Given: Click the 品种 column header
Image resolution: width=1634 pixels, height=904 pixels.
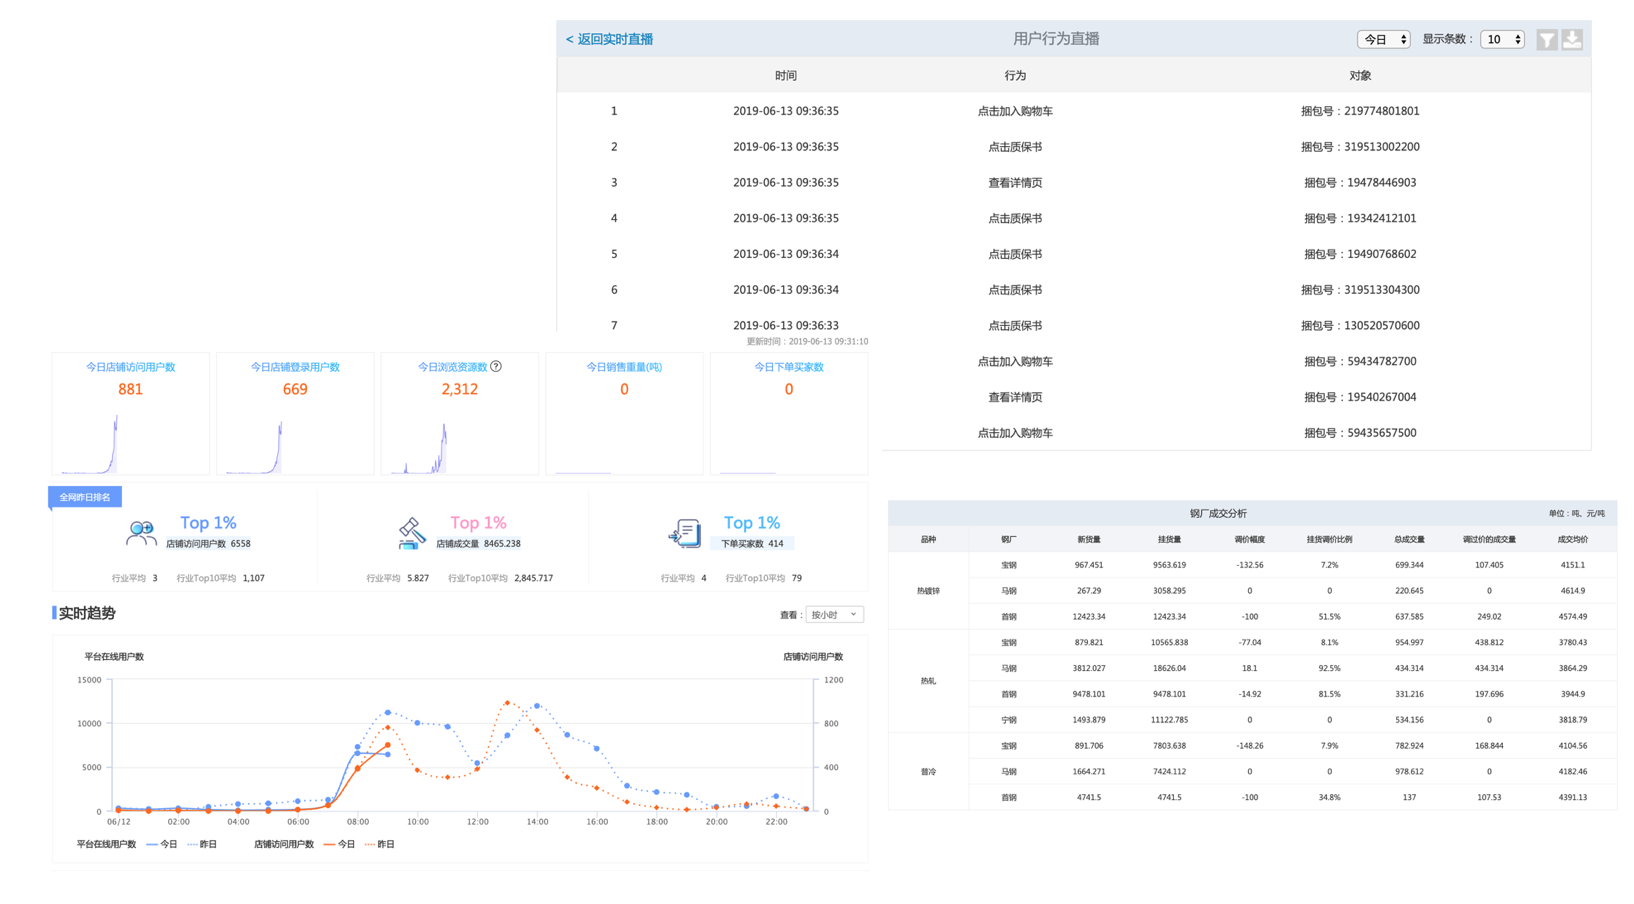Looking at the screenshot, I should coord(928,539).
